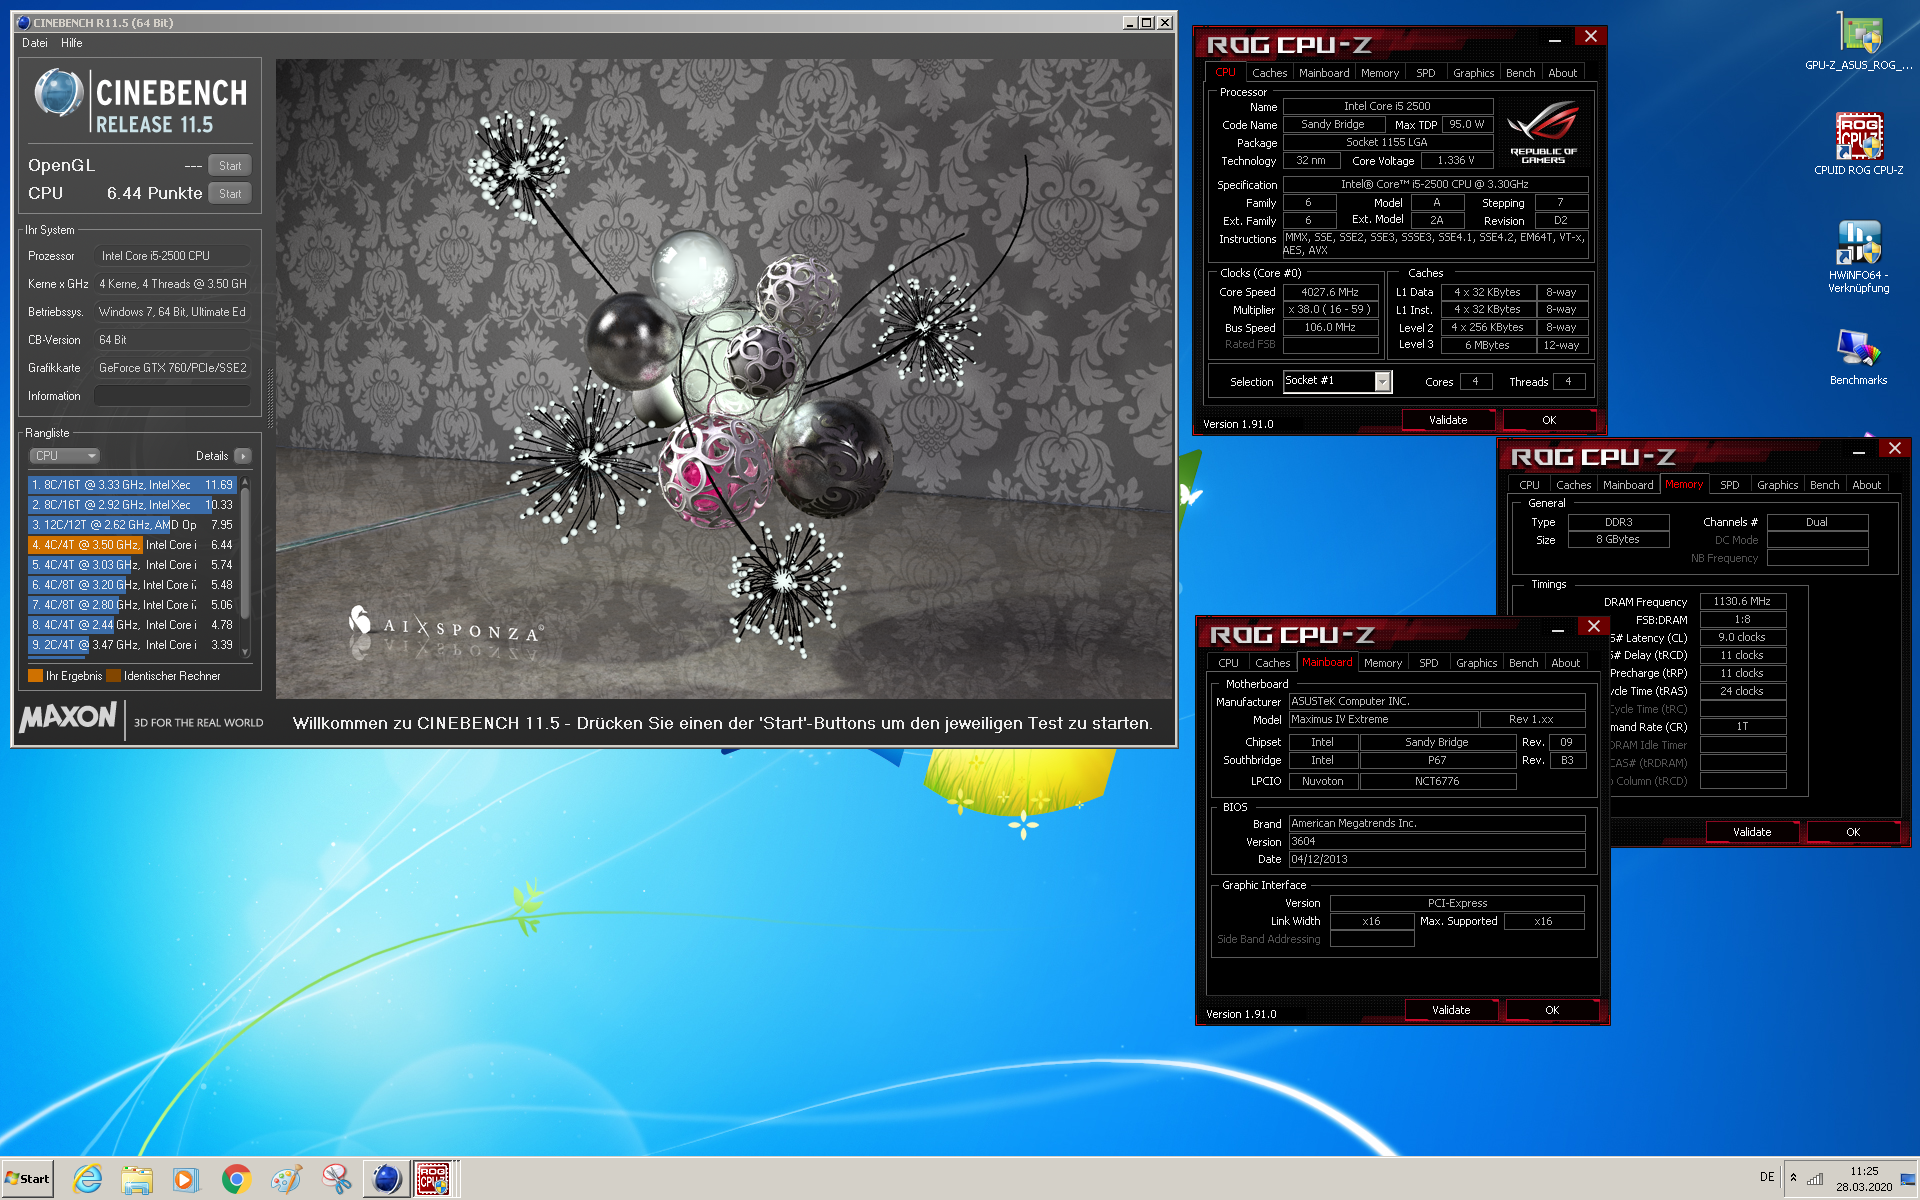Click the Start button on the taskbar
The height and width of the screenshot is (1200, 1920).
pyautogui.click(x=28, y=1179)
